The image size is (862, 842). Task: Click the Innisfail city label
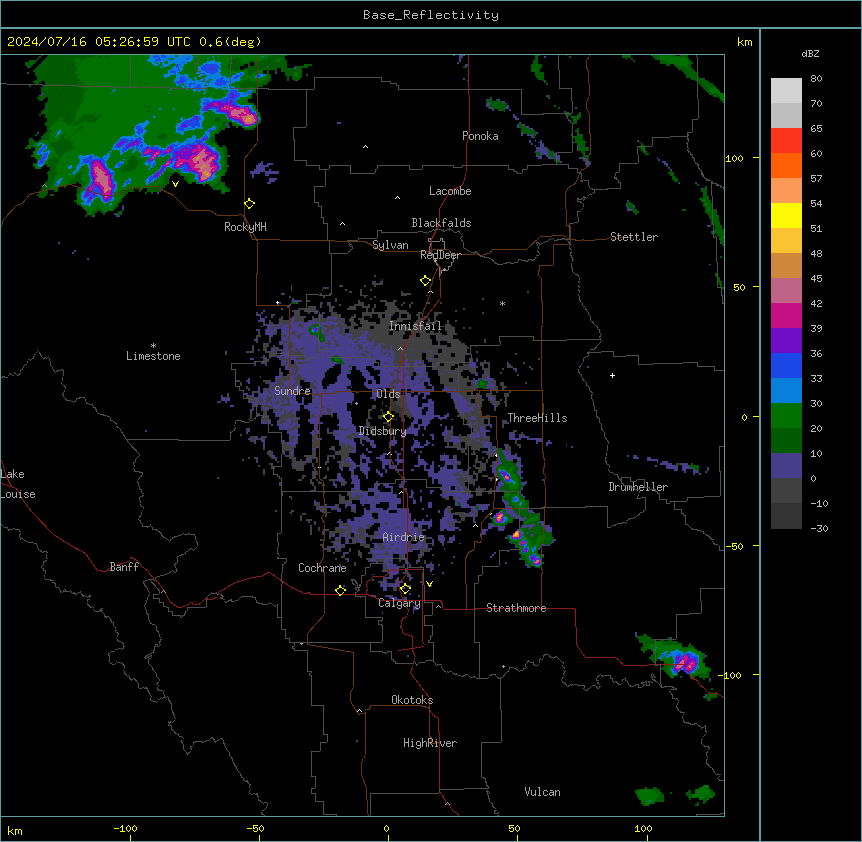[x=415, y=326]
